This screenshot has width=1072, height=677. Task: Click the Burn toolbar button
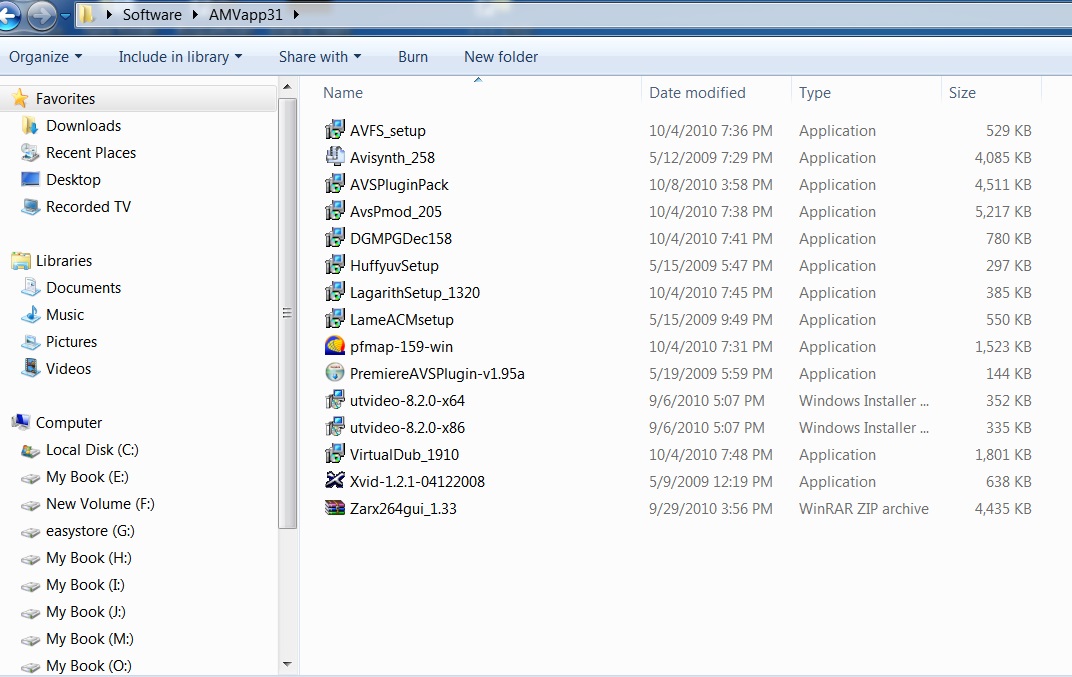pos(413,57)
